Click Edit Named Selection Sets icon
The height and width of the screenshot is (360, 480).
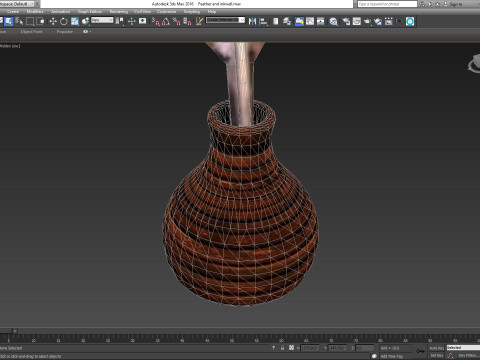click(x=199, y=21)
